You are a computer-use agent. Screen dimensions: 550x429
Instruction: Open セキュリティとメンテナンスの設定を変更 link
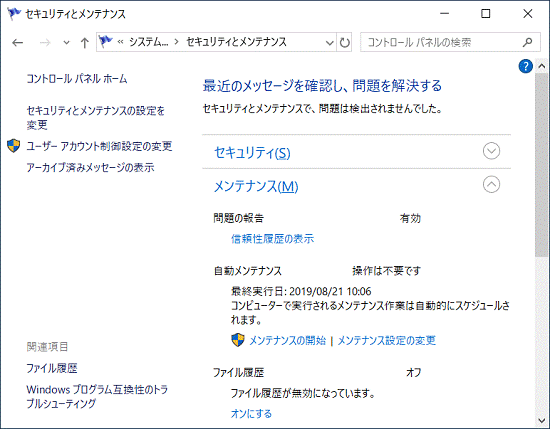point(96,118)
